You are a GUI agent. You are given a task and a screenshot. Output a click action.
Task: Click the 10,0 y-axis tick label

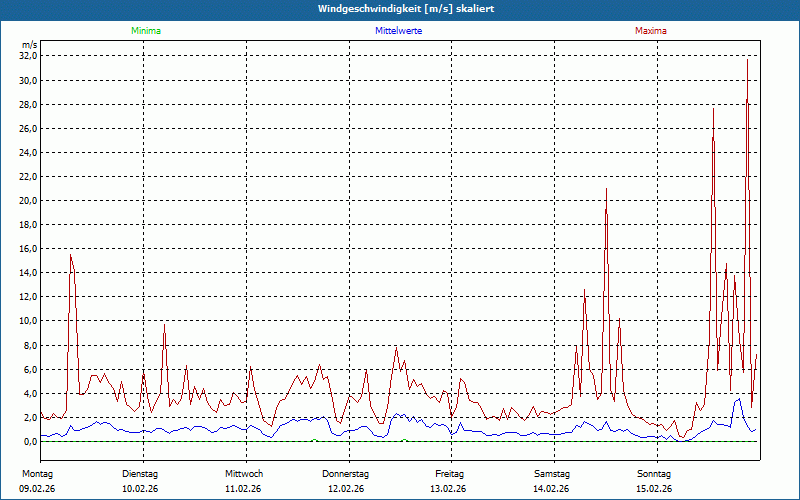click(28, 321)
